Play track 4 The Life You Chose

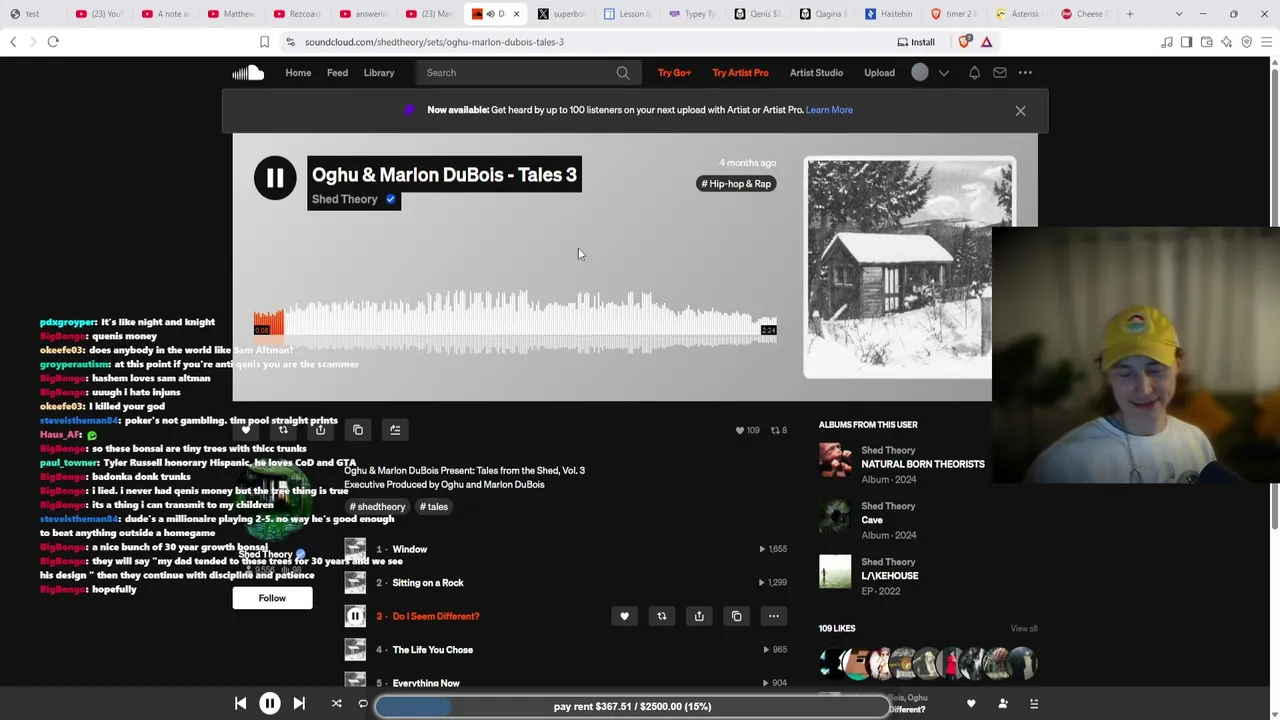tap(433, 650)
